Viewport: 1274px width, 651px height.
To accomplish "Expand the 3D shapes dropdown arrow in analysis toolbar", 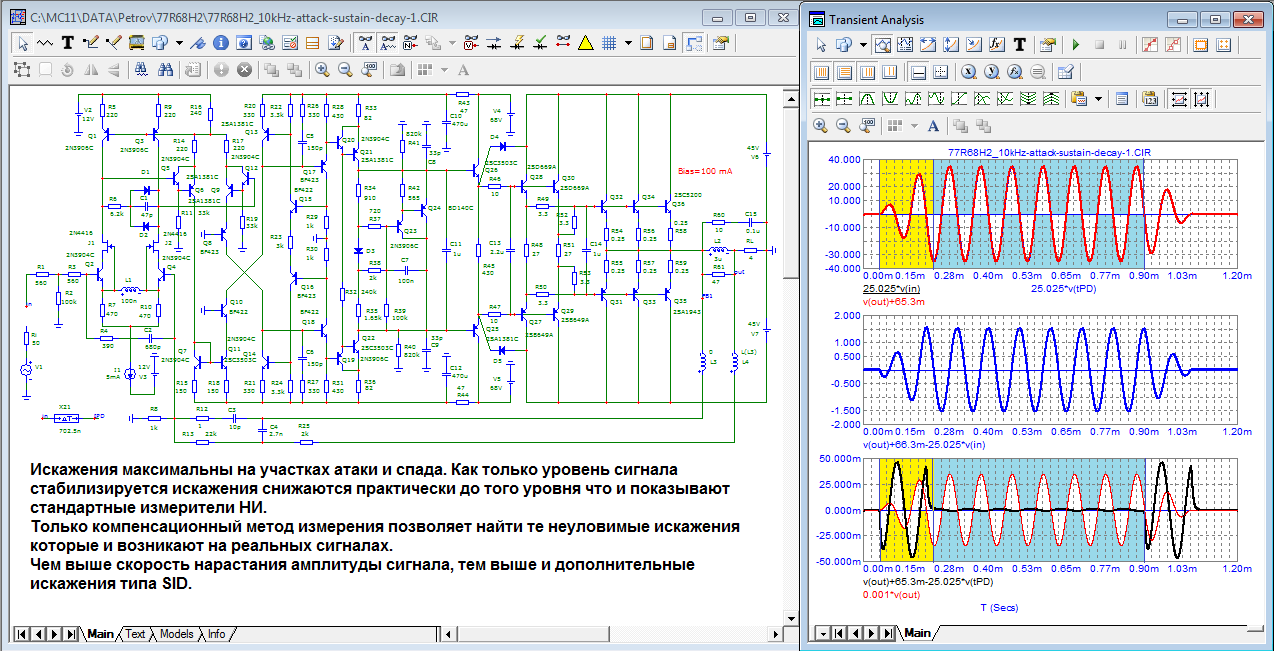I will click(861, 45).
